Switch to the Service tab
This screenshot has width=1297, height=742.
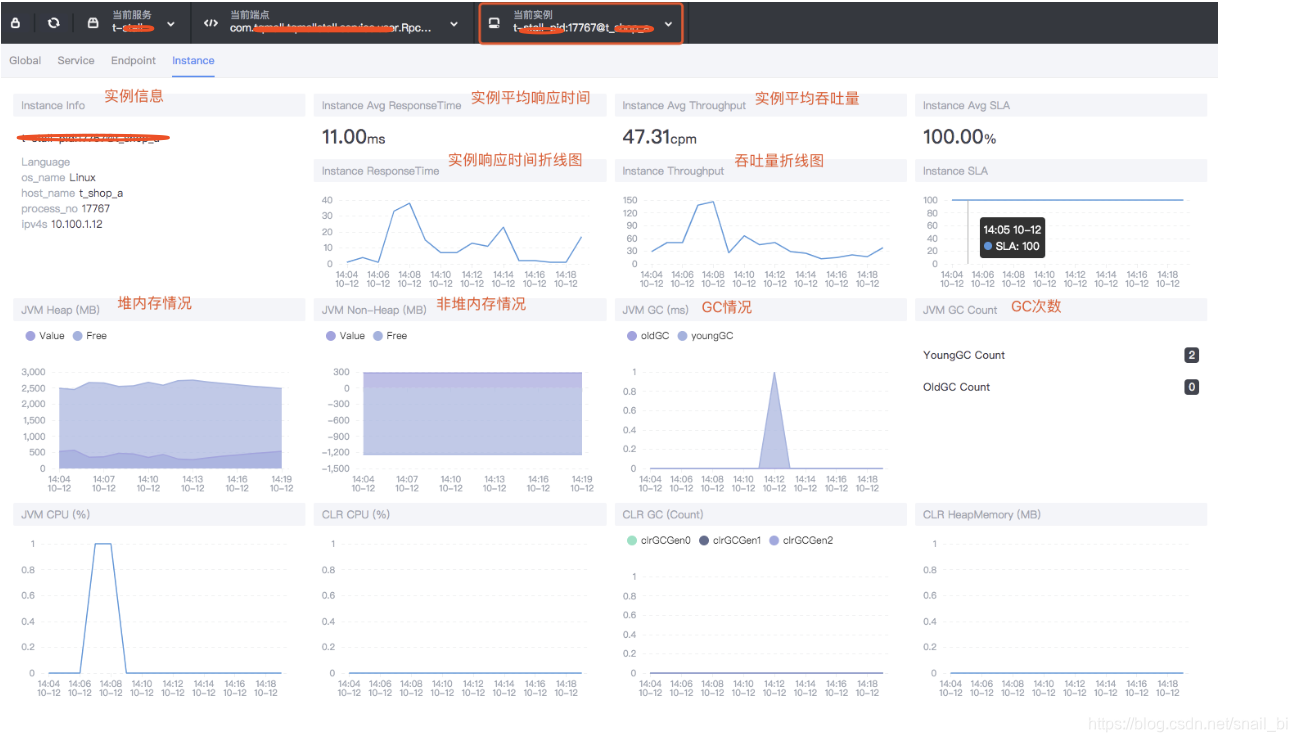pos(76,61)
